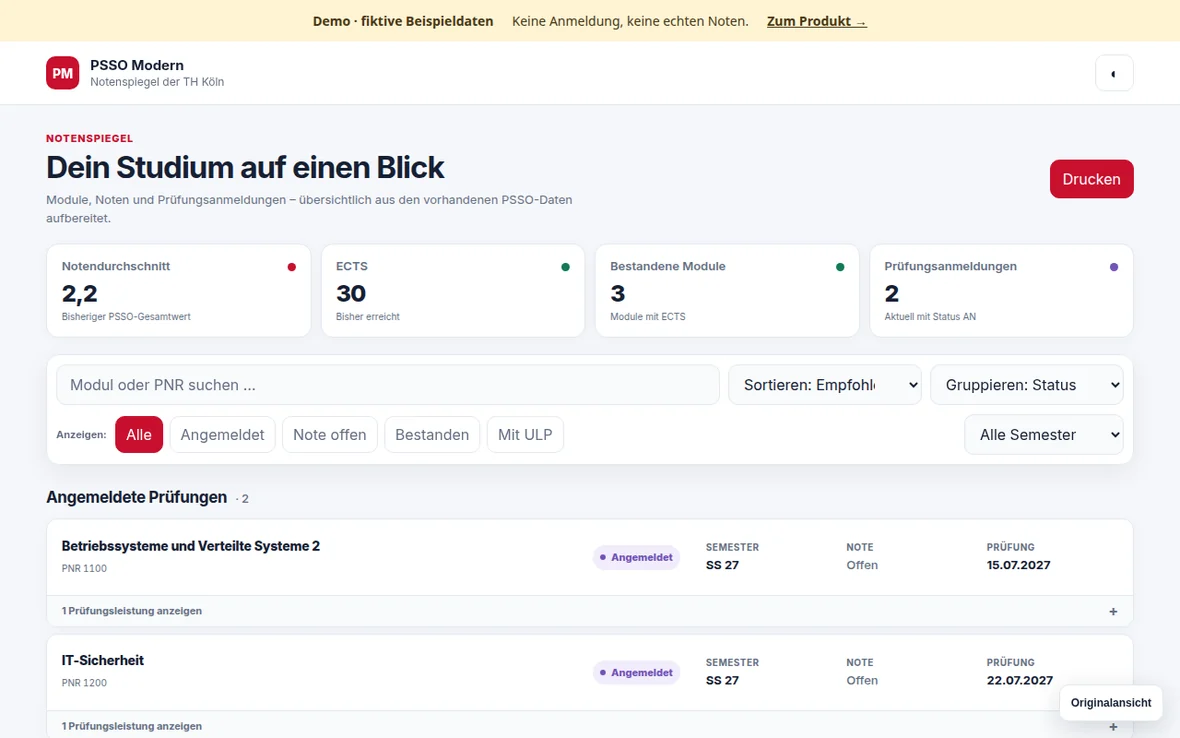This screenshot has width=1180, height=738.
Task: Click module title Betriebssysteme und Verteilte Systeme 2
Action: (190, 546)
